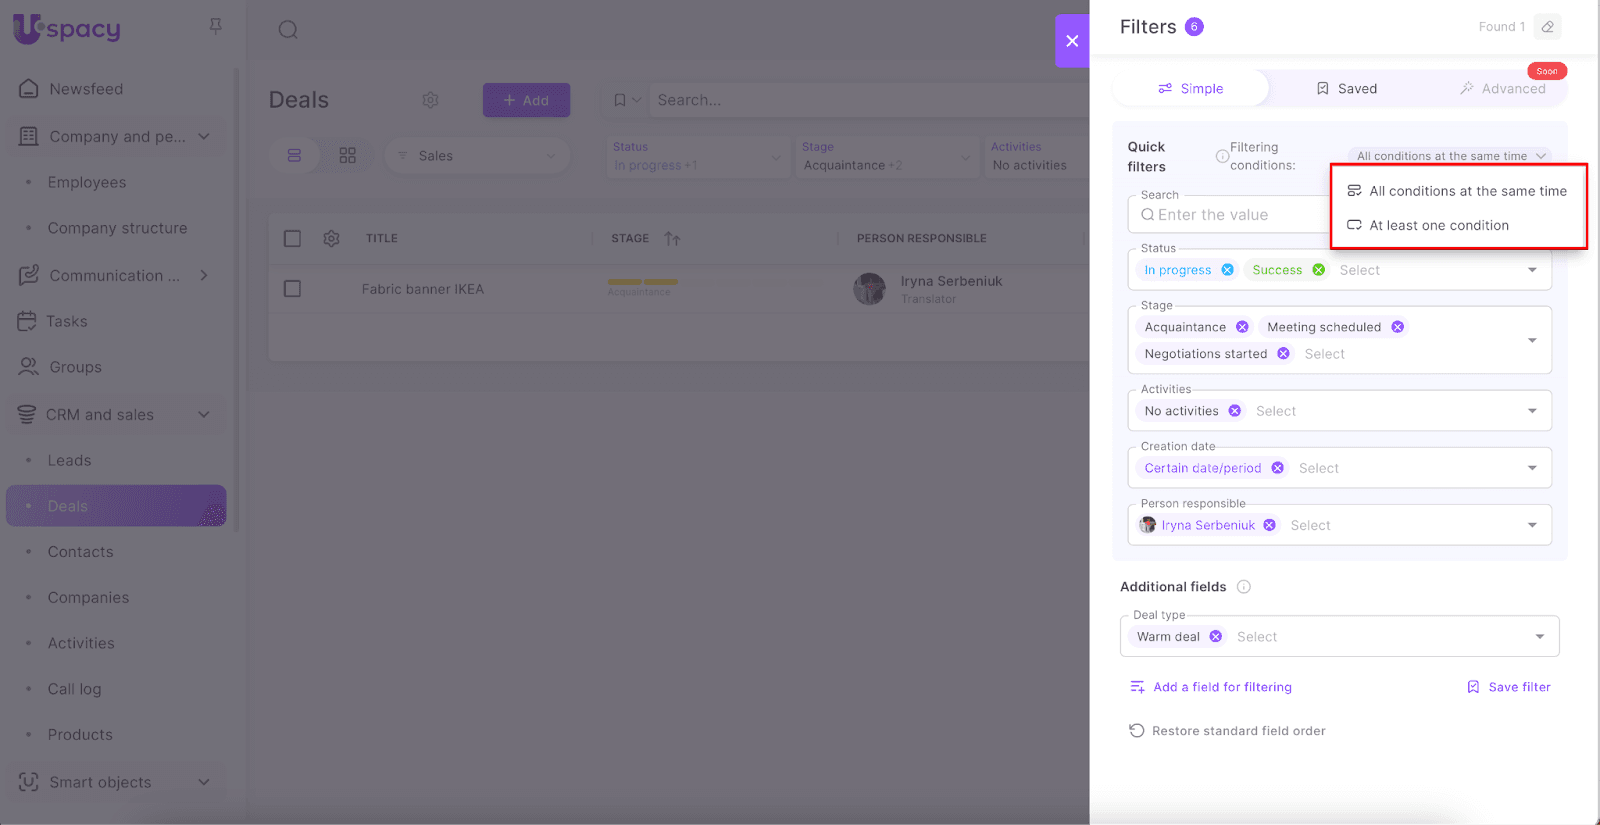The image size is (1600, 825).
Task: Click the clear filters eraser icon
Action: 1547,27
